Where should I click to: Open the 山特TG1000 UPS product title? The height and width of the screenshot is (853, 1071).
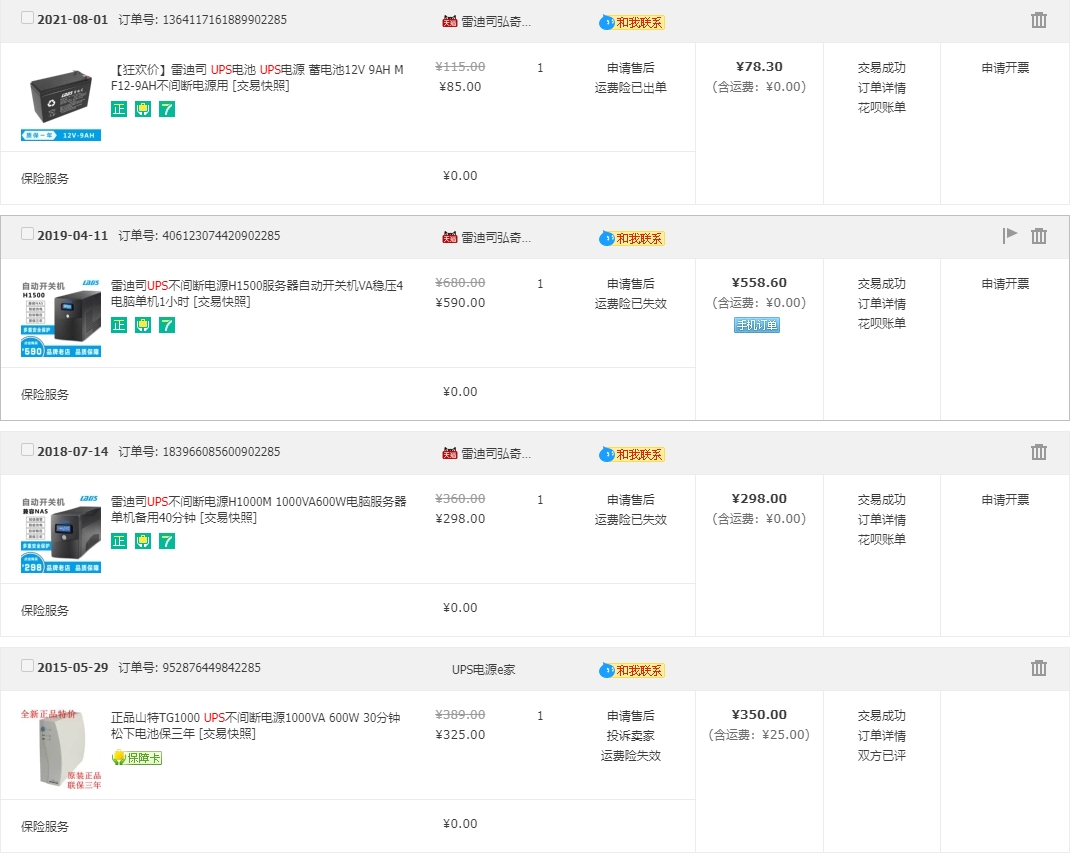pyautogui.click(x=255, y=725)
